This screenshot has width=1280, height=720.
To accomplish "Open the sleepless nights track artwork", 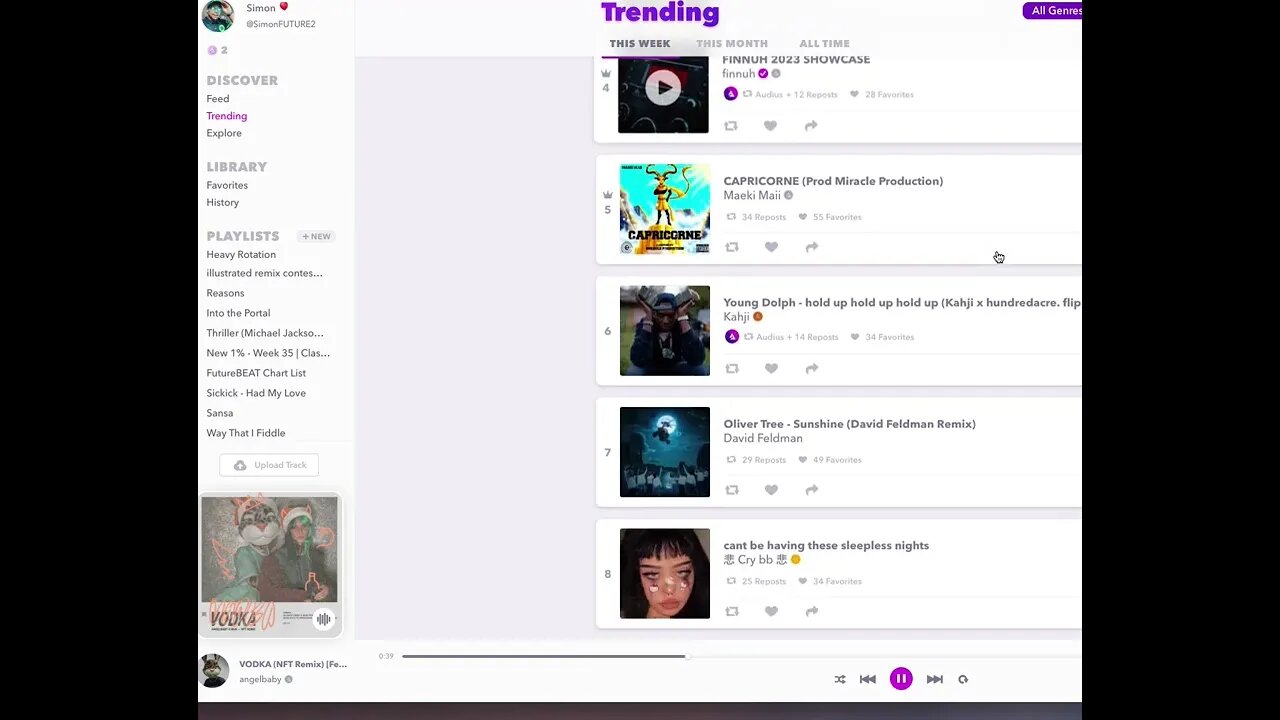I will (x=665, y=573).
